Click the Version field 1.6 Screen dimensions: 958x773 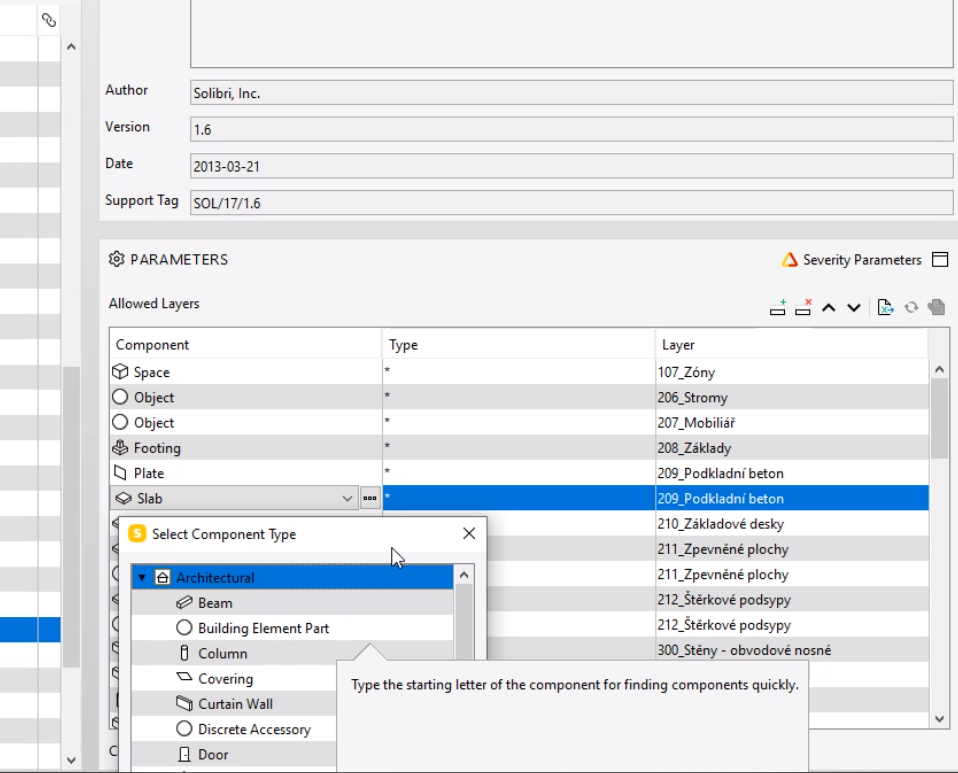(571, 130)
